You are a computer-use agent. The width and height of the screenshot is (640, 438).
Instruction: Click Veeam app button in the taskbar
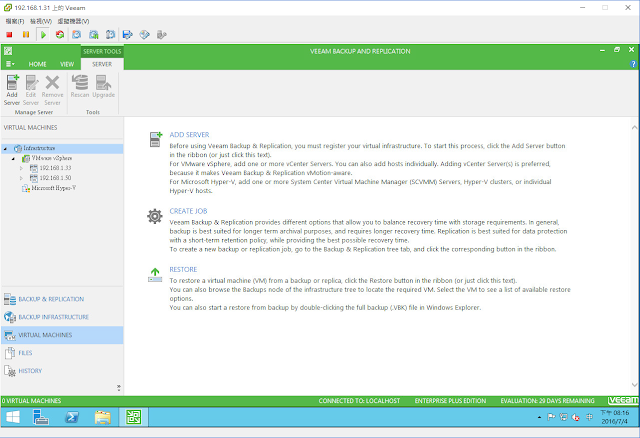tap(133, 417)
